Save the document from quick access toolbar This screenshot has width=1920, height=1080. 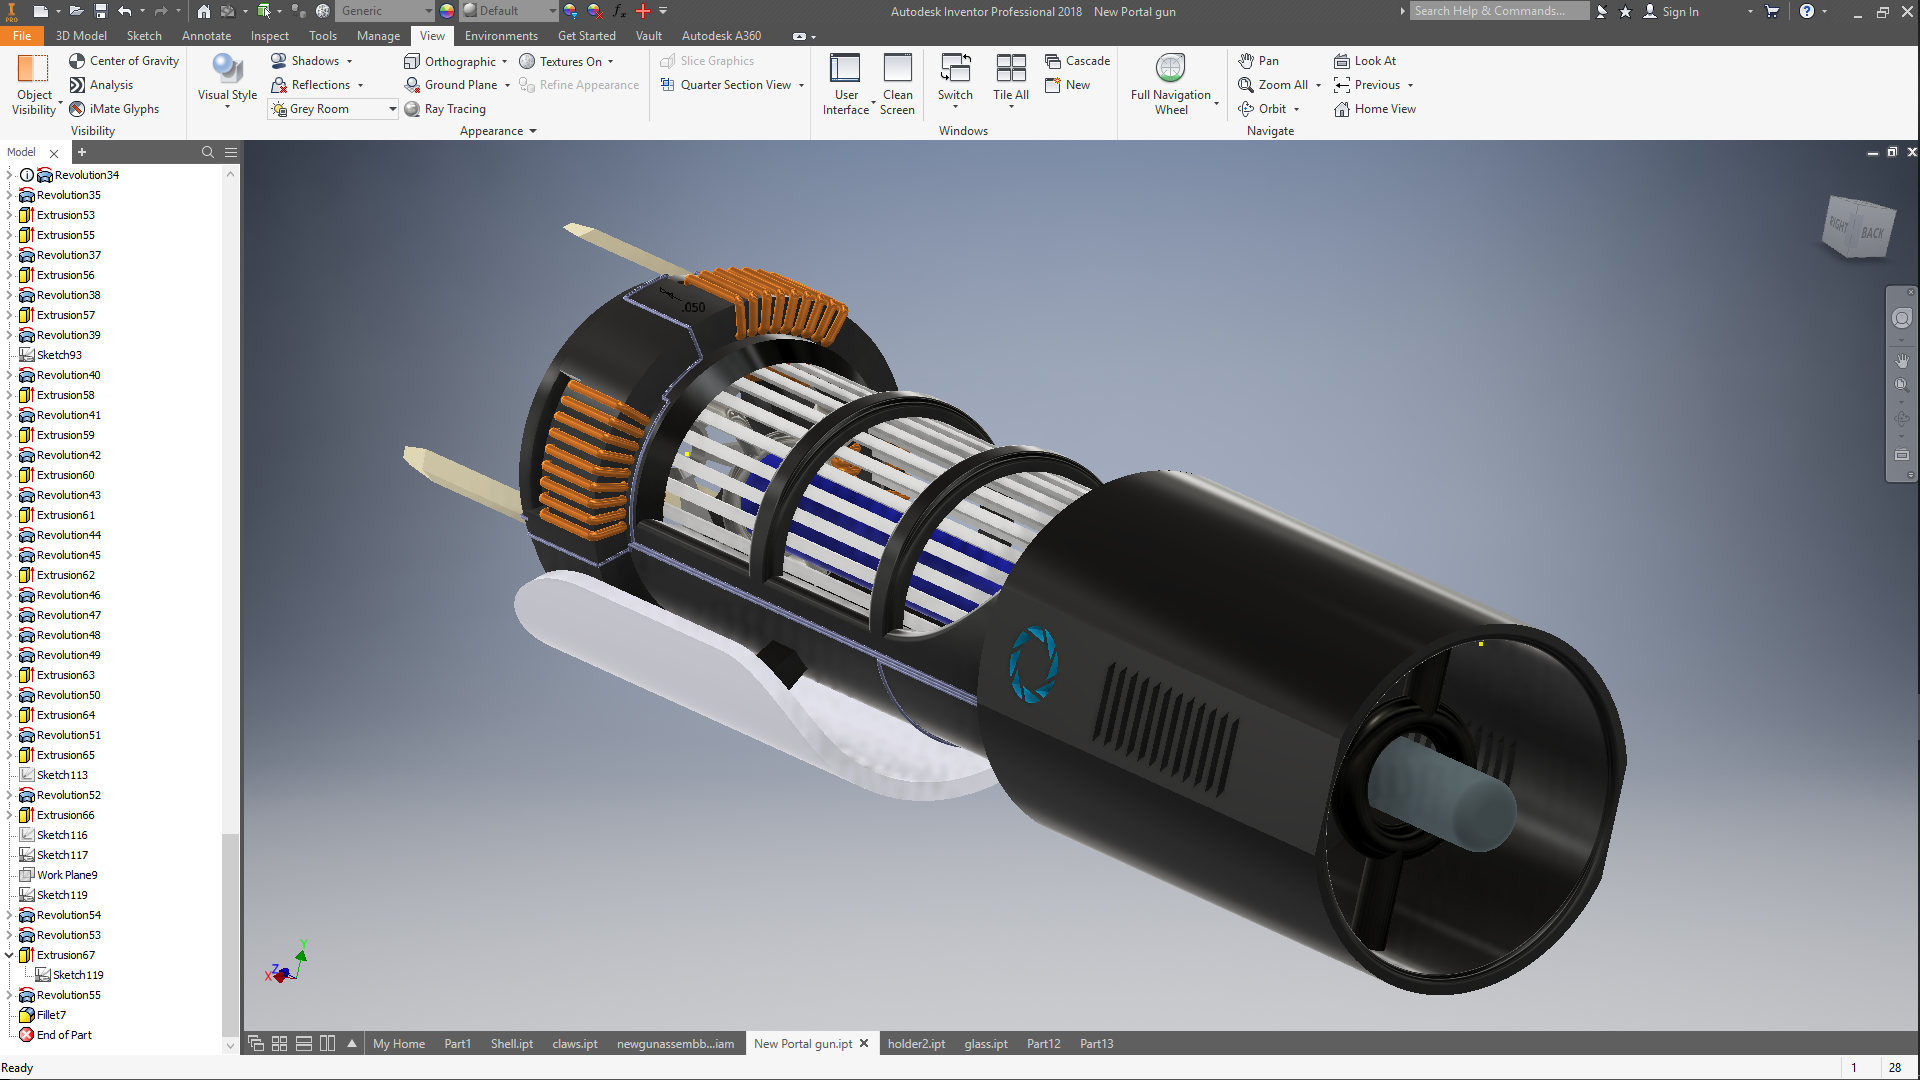coord(101,11)
